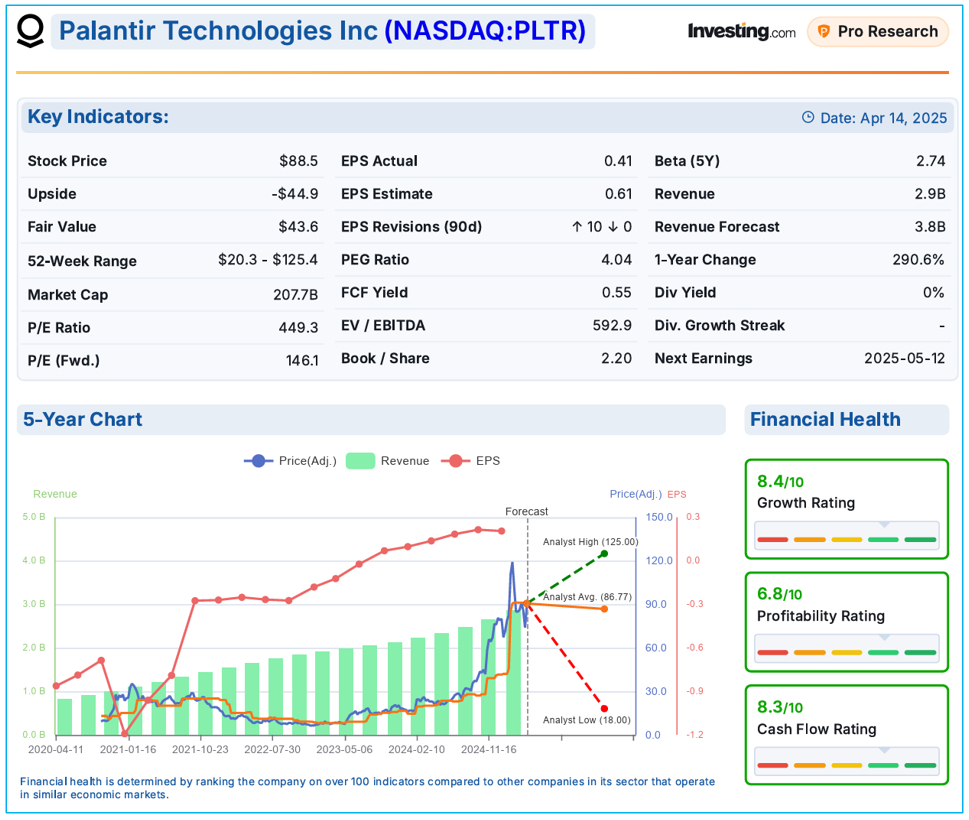This screenshot has width=969, height=820.
Task: Click the Profitability Rating score bar
Action: click(x=847, y=649)
